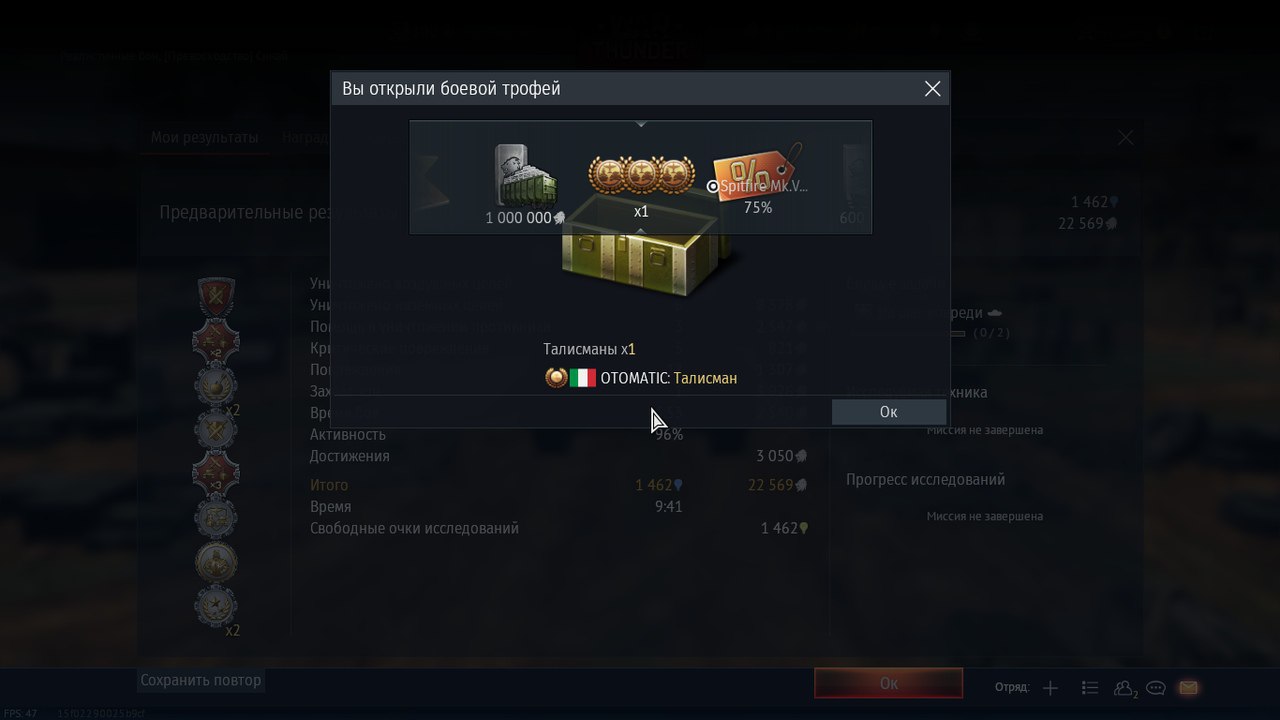1280x720 pixels.
Task: Open the mail envelope icon
Action: pyautogui.click(x=1188, y=688)
